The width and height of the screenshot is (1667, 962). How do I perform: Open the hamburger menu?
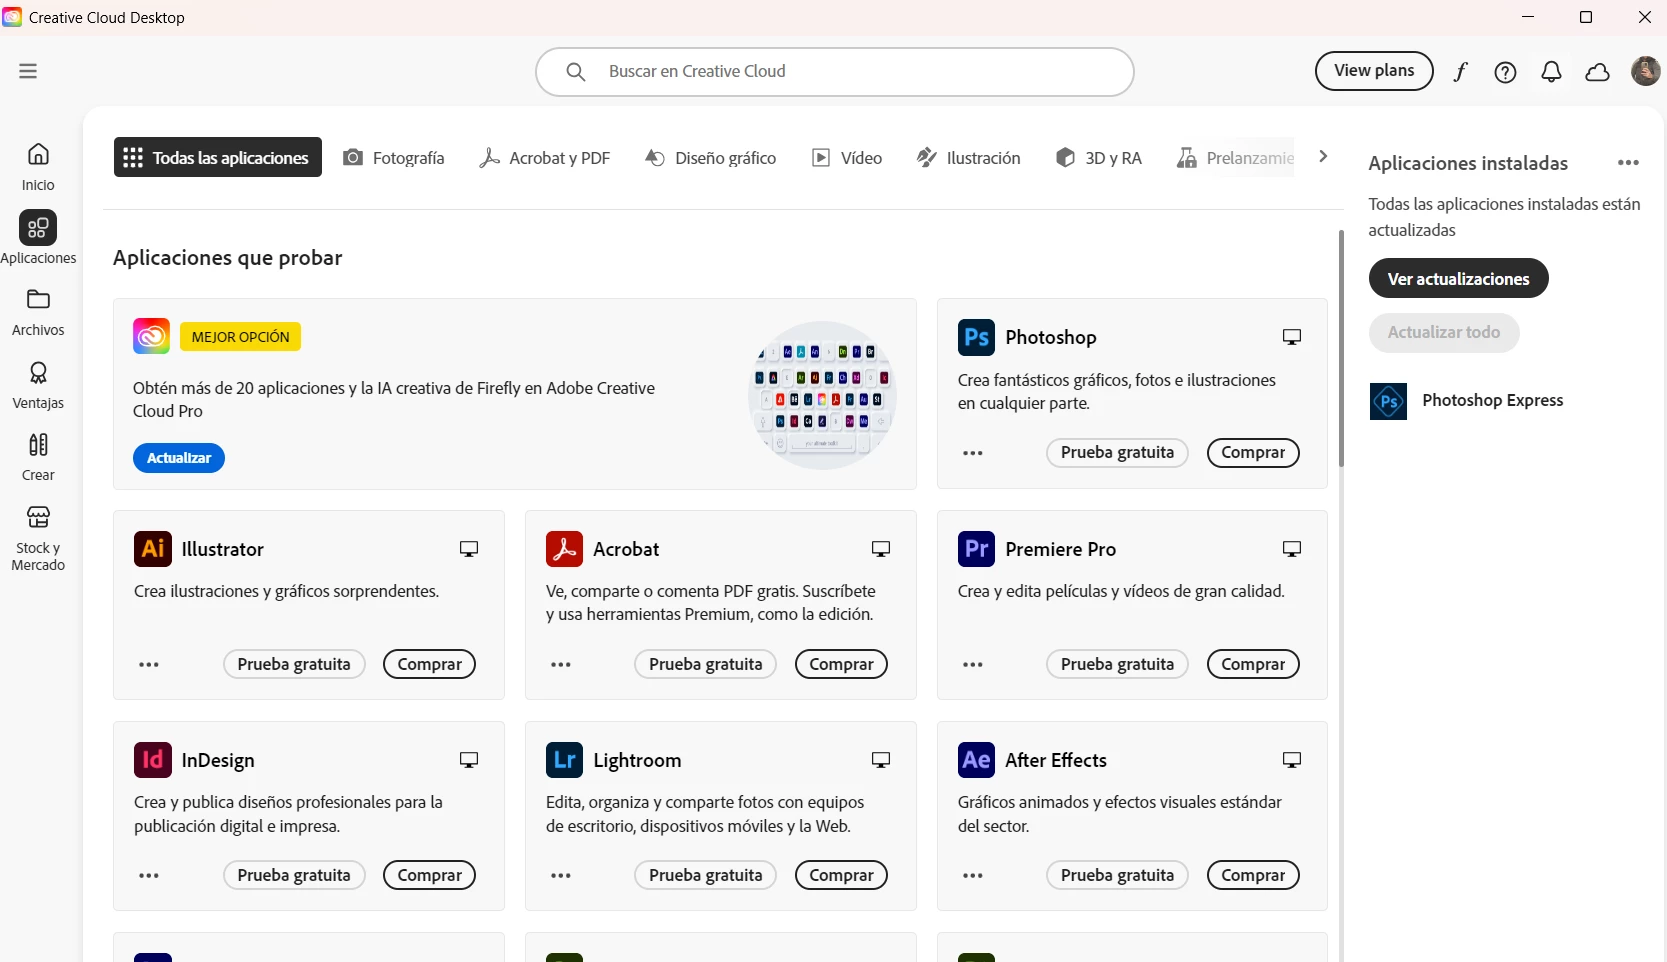[x=28, y=71]
